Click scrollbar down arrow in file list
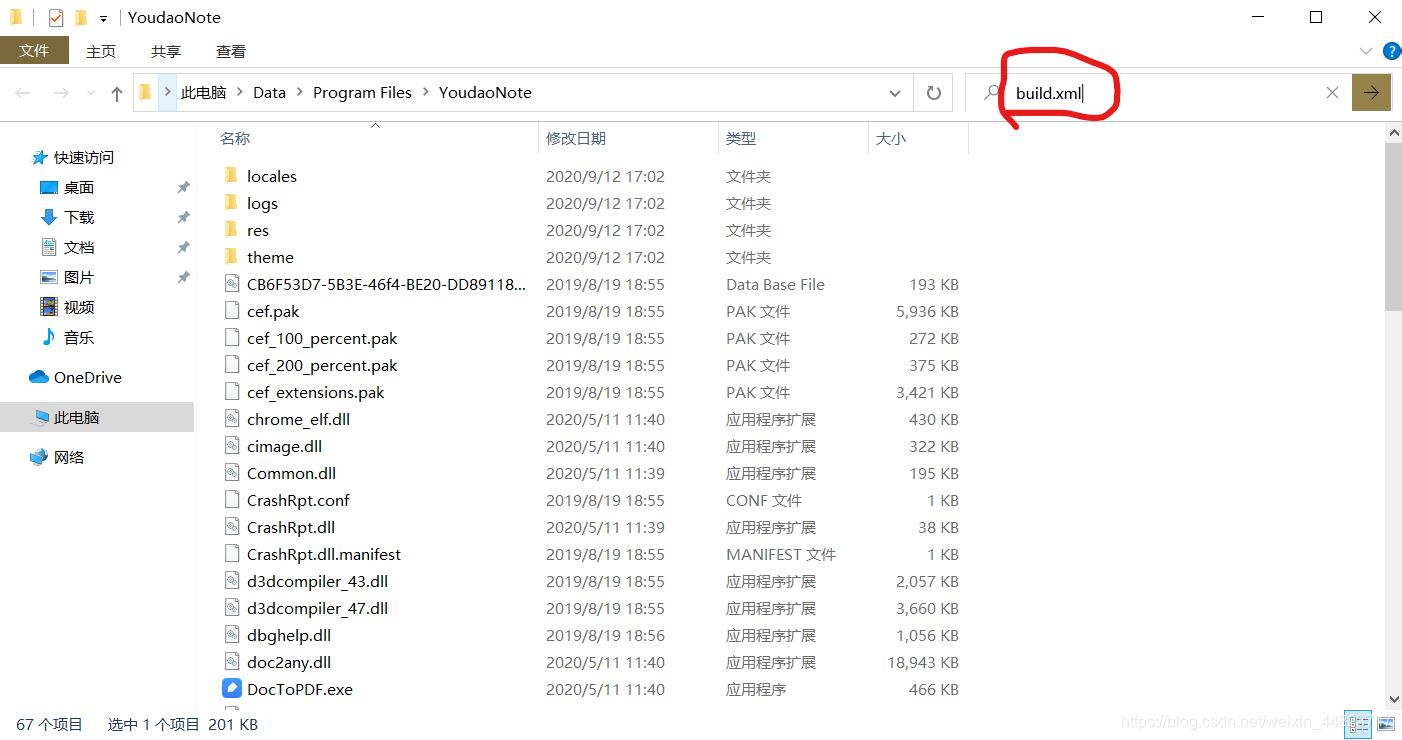The height and width of the screenshot is (740, 1402). (1393, 700)
